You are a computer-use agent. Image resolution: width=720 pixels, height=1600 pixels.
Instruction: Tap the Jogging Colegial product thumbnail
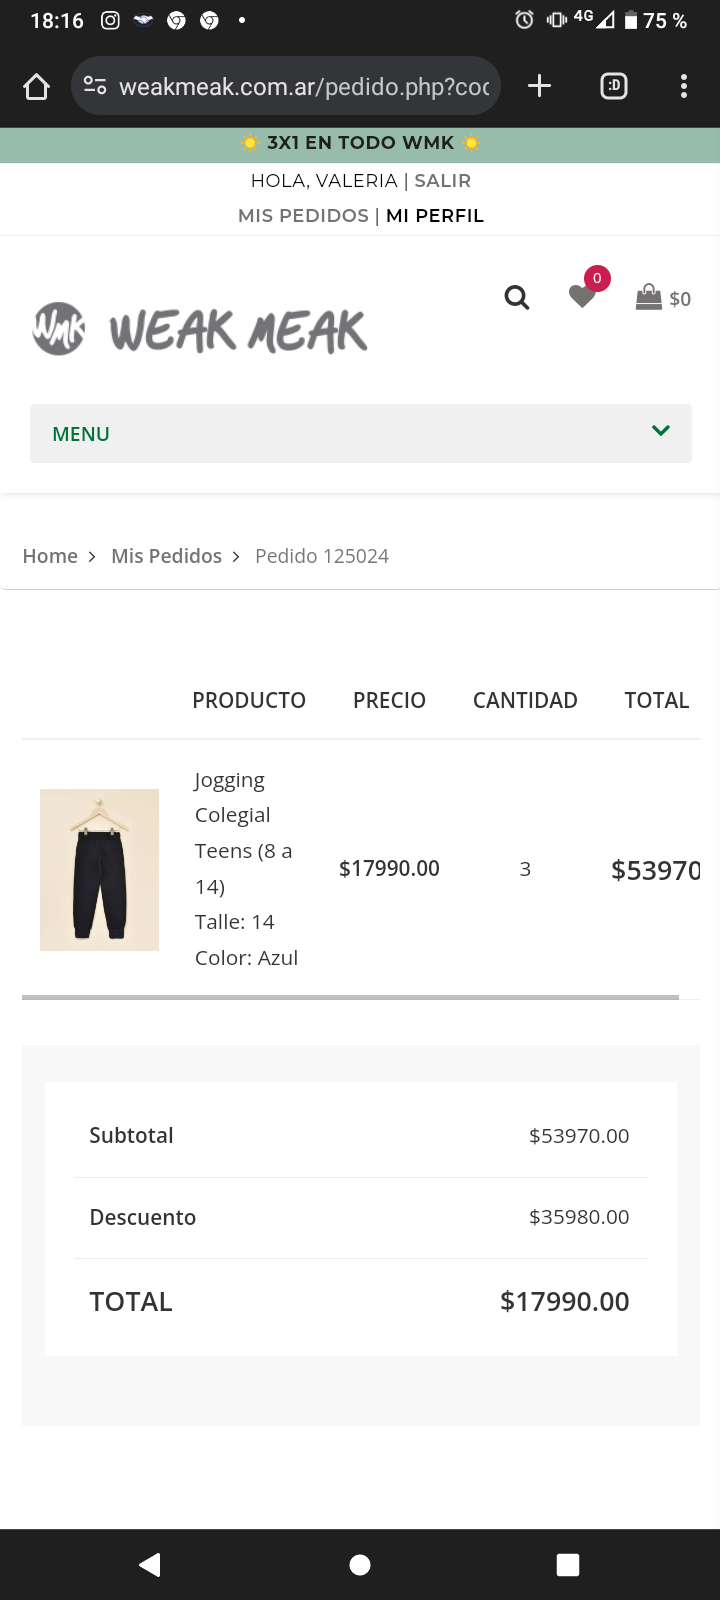[99, 870]
